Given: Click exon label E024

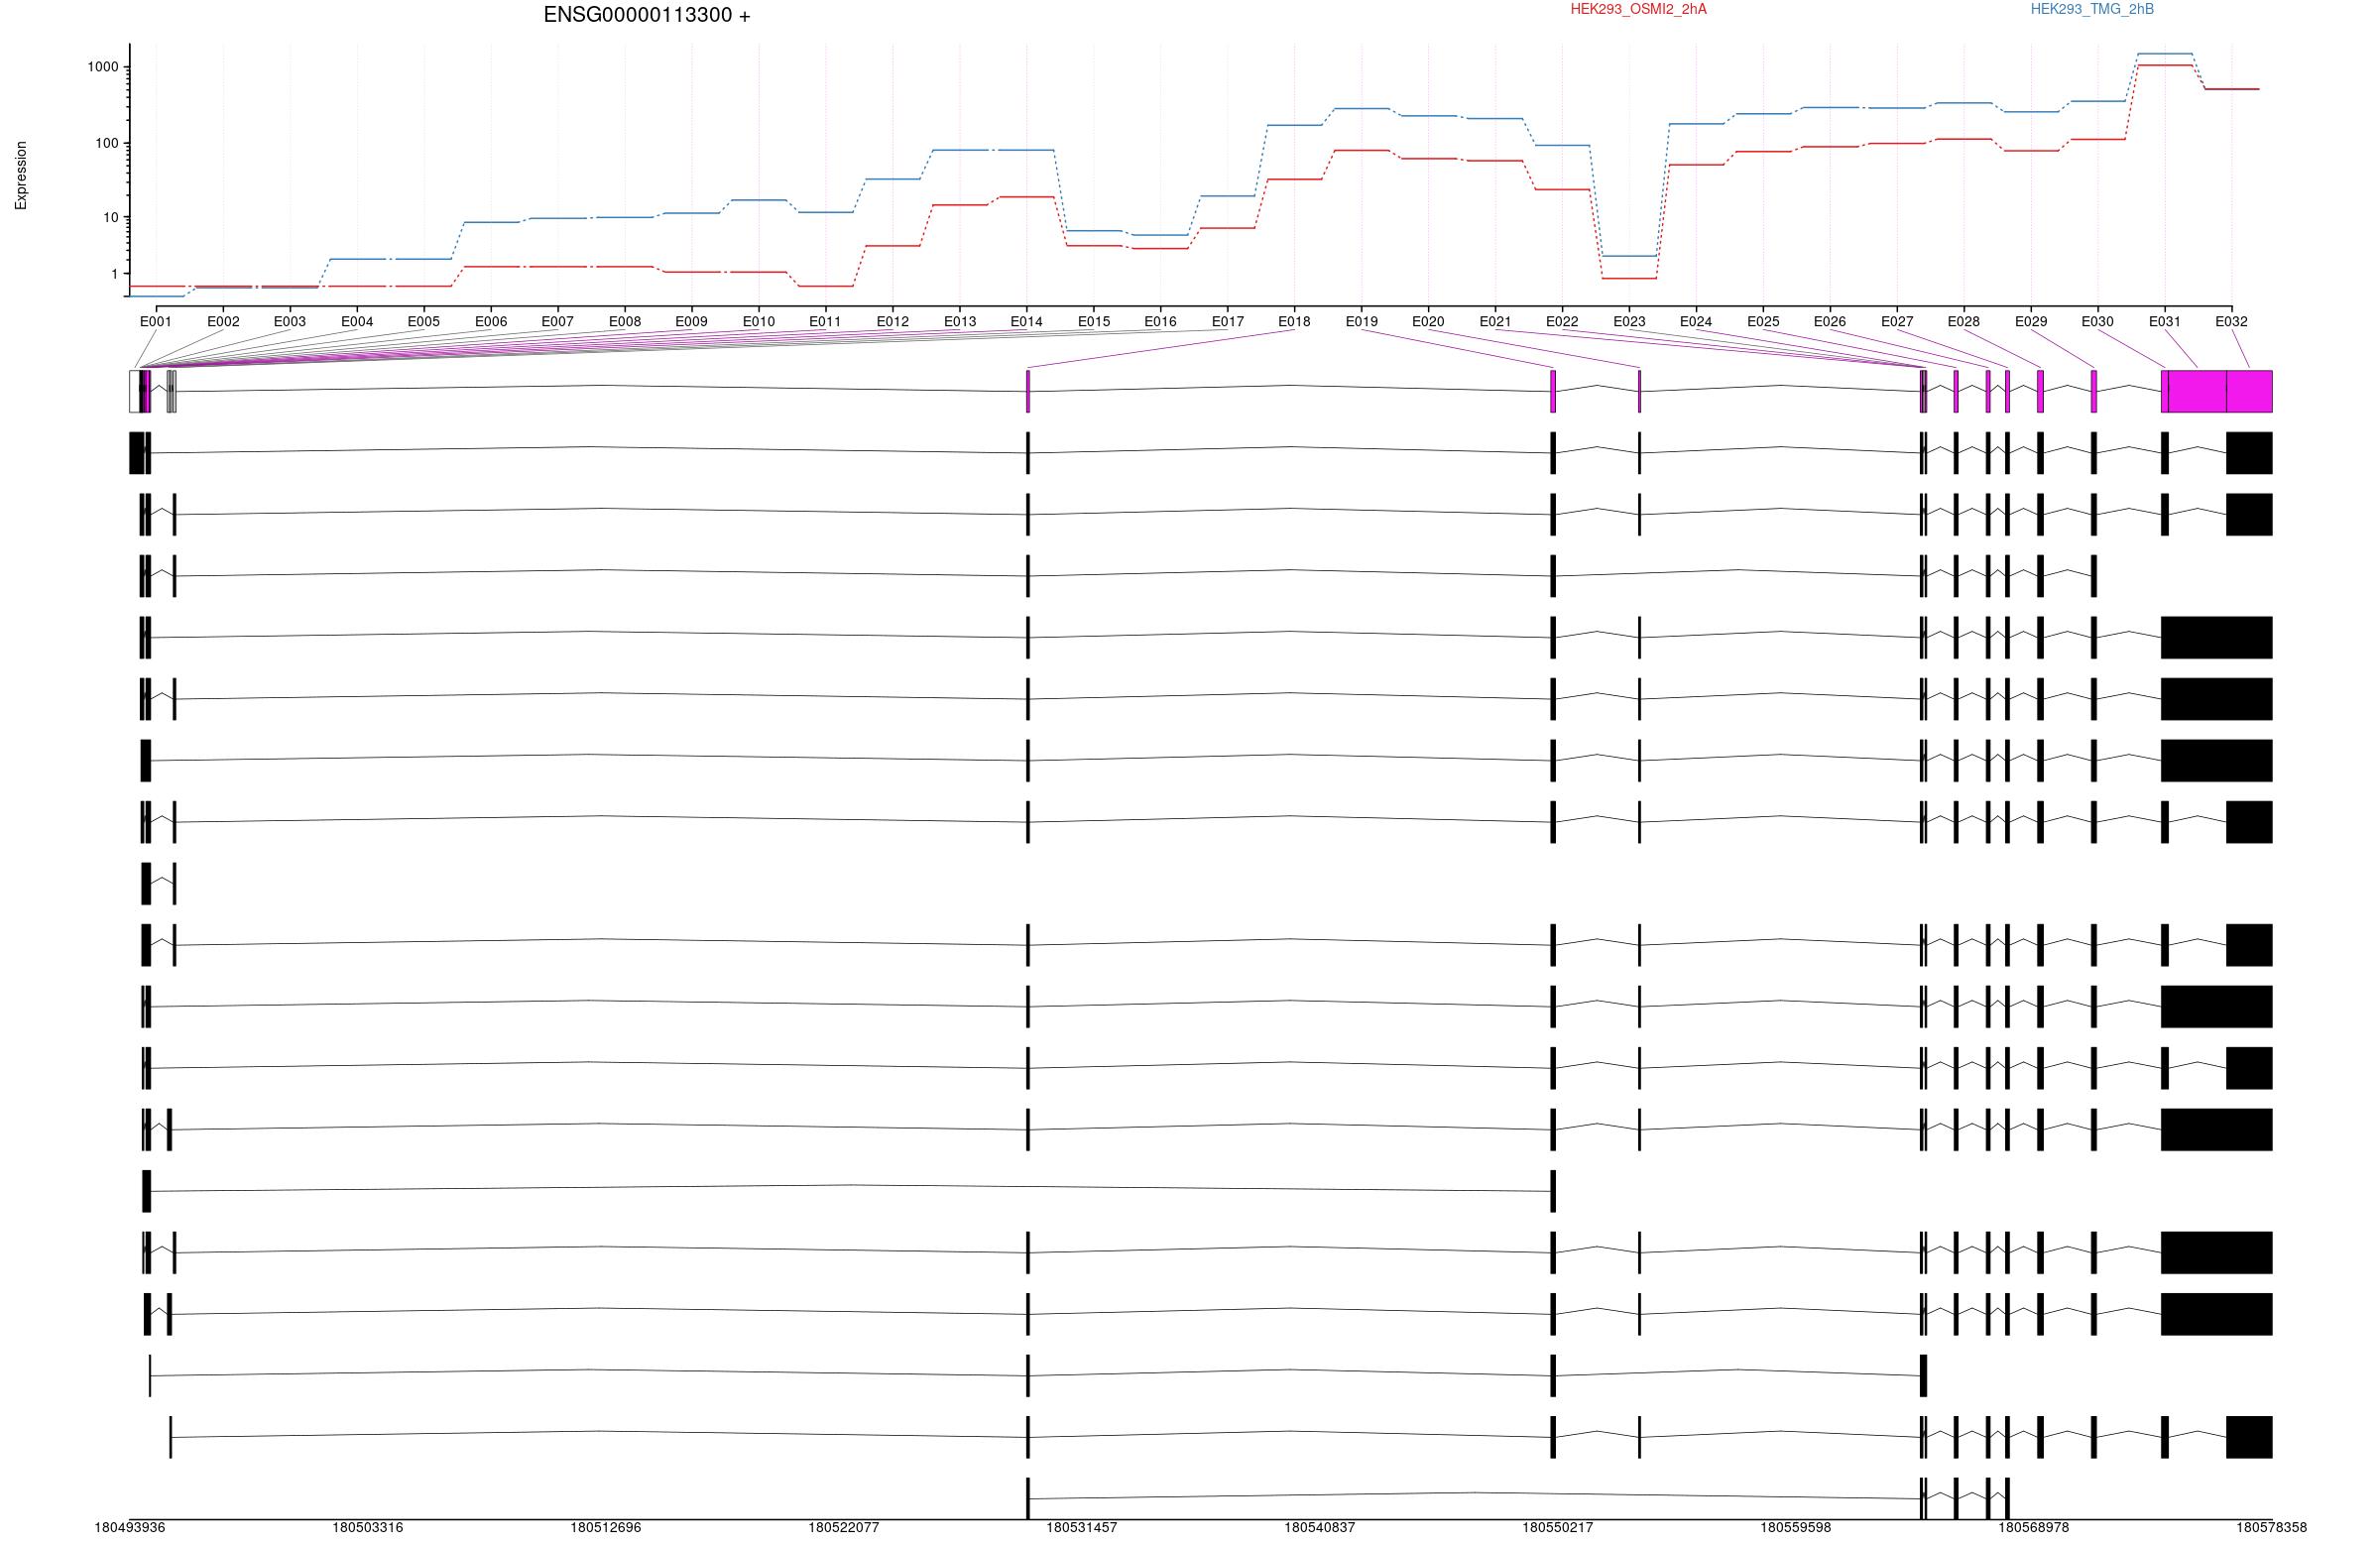Looking at the screenshot, I should (1696, 321).
